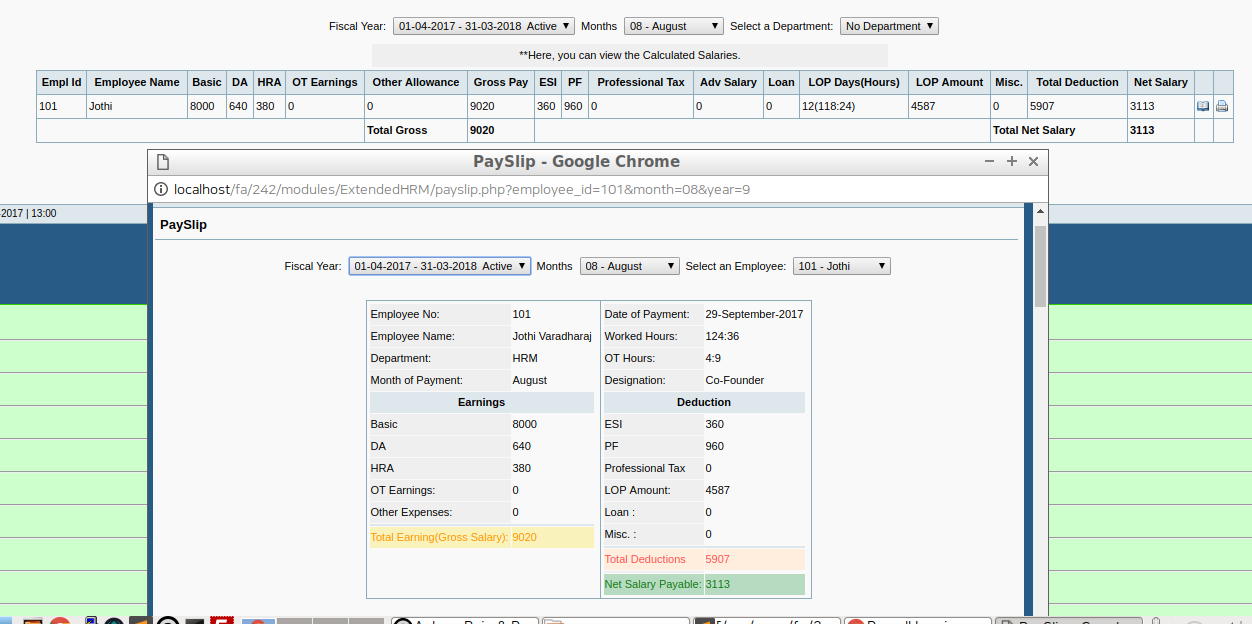Minimize the PaySlip popup window

(989, 161)
